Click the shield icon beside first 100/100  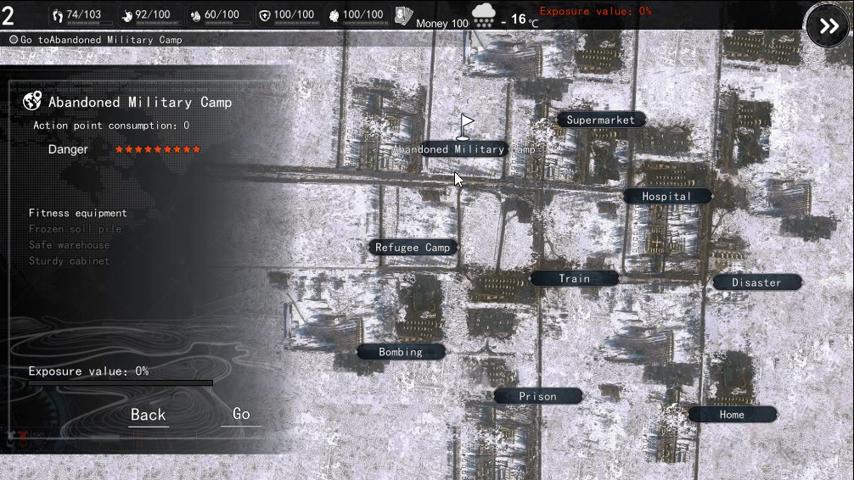pos(264,16)
